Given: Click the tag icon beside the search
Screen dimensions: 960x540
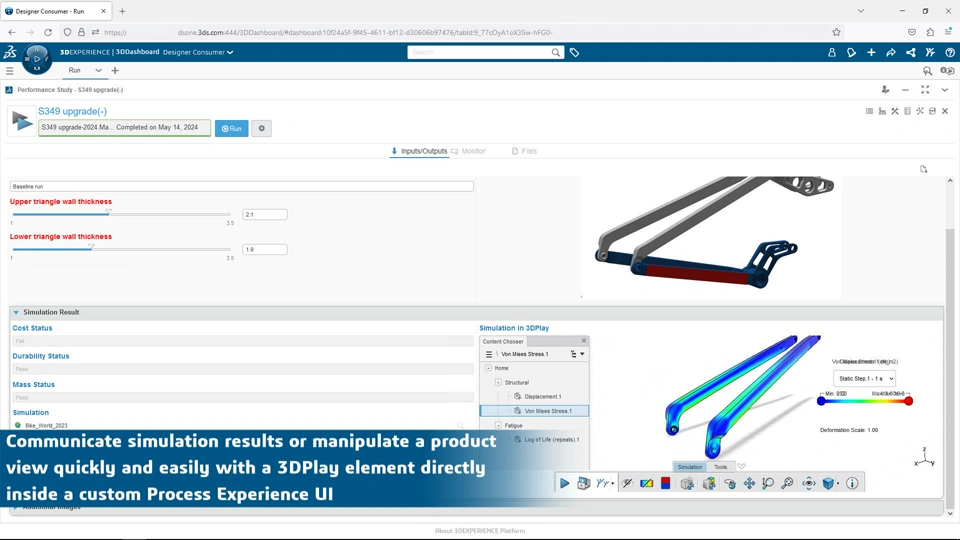Looking at the screenshot, I should click(x=574, y=53).
